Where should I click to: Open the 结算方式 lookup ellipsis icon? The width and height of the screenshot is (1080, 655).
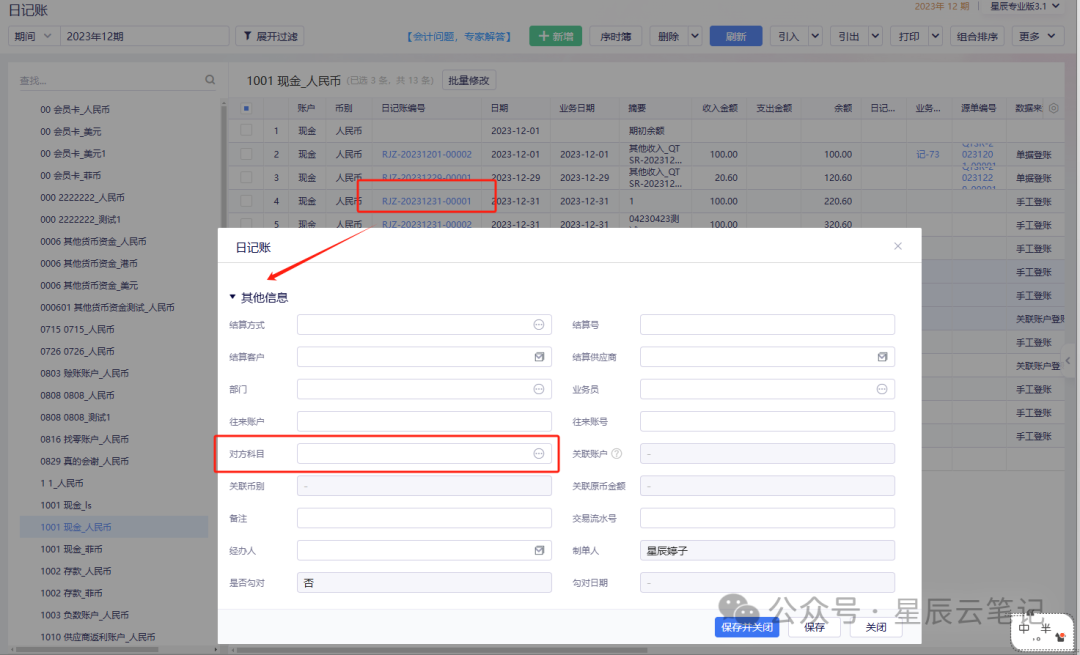click(538, 325)
